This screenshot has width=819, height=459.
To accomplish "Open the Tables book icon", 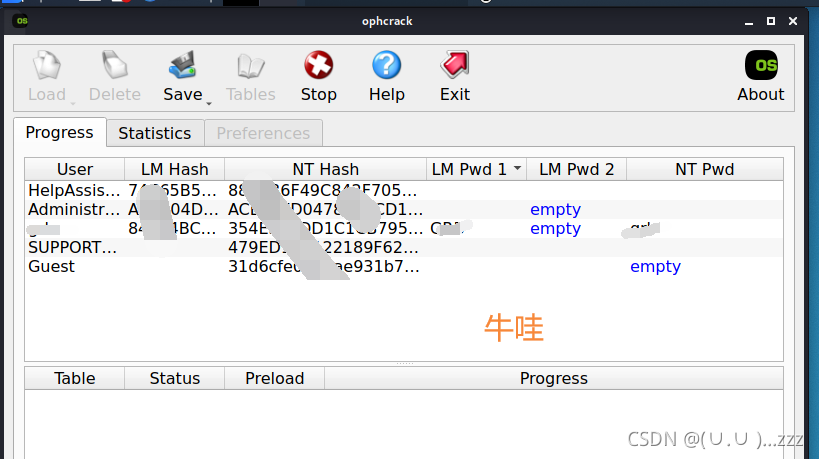I will tap(251, 65).
